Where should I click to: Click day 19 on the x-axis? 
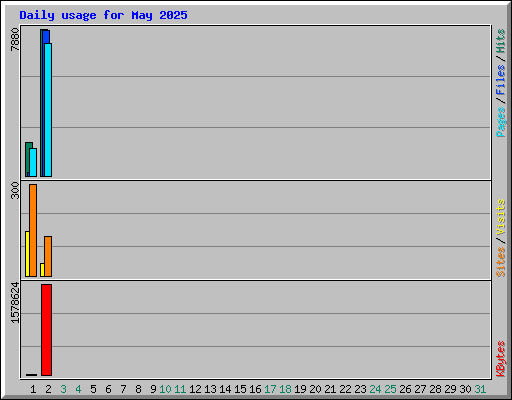coord(300,389)
